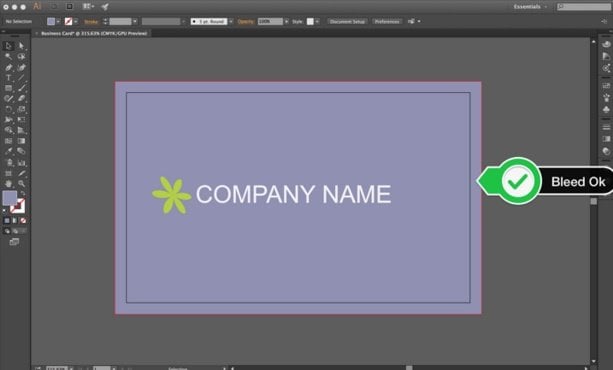This screenshot has width=613, height=370.
Task: Select the Type tool
Action: [x=8, y=78]
